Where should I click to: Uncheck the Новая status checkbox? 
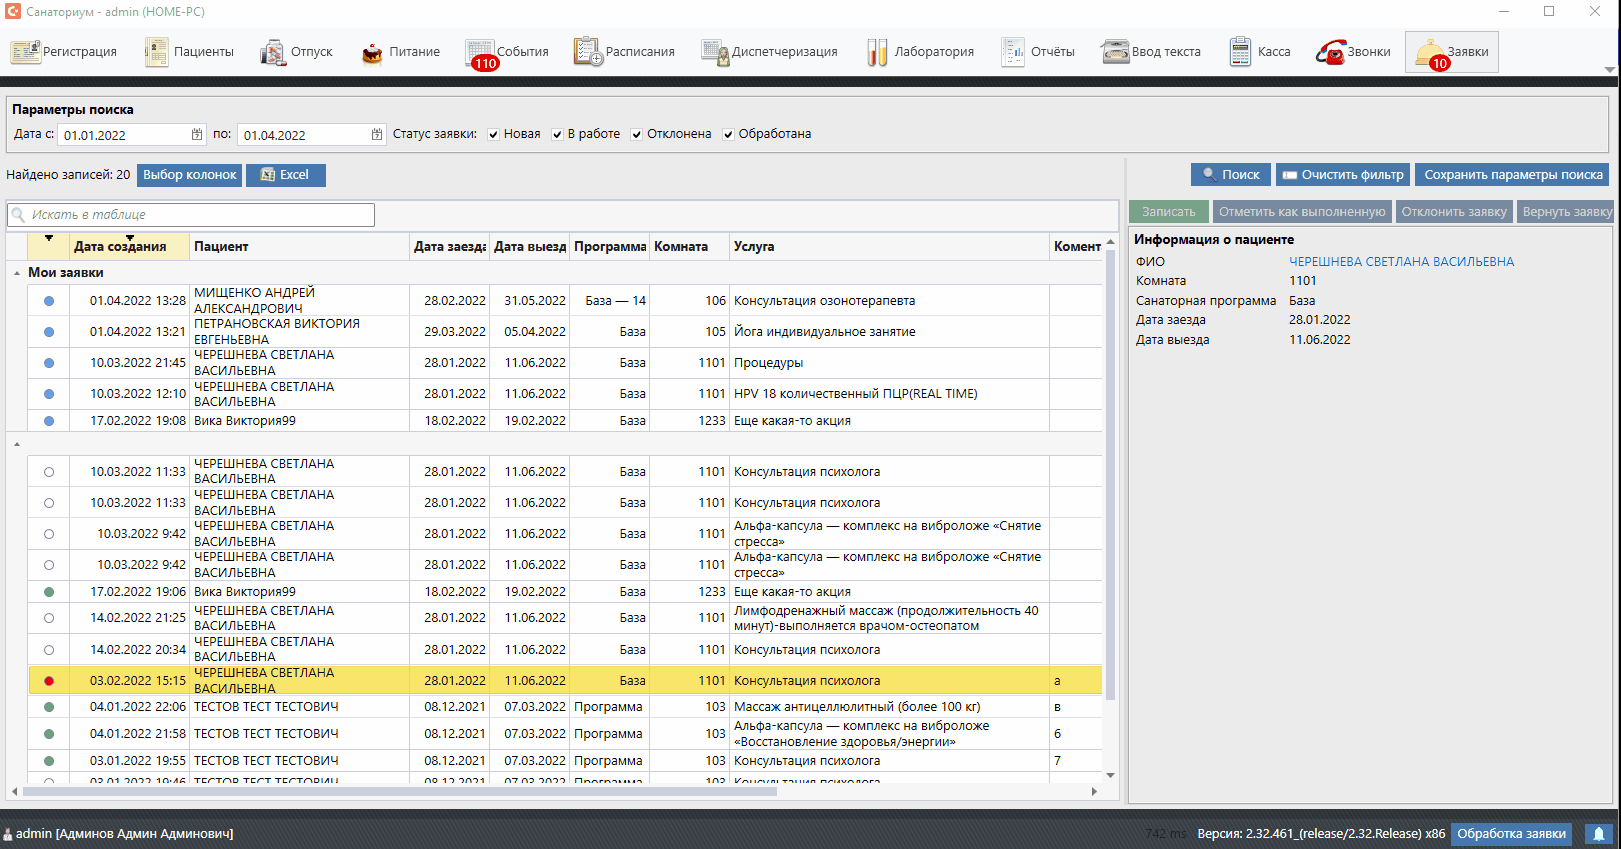click(x=494, y=135)
